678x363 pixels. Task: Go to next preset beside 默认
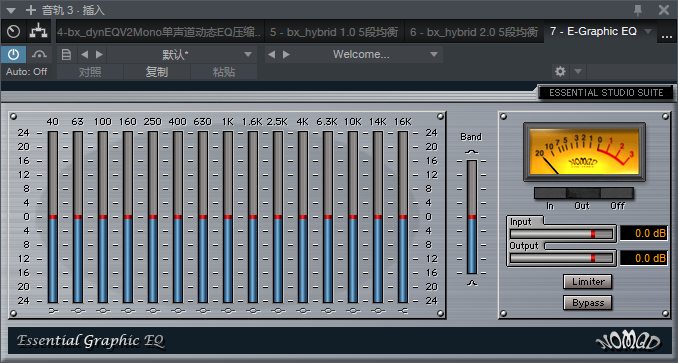click(99, 54)
